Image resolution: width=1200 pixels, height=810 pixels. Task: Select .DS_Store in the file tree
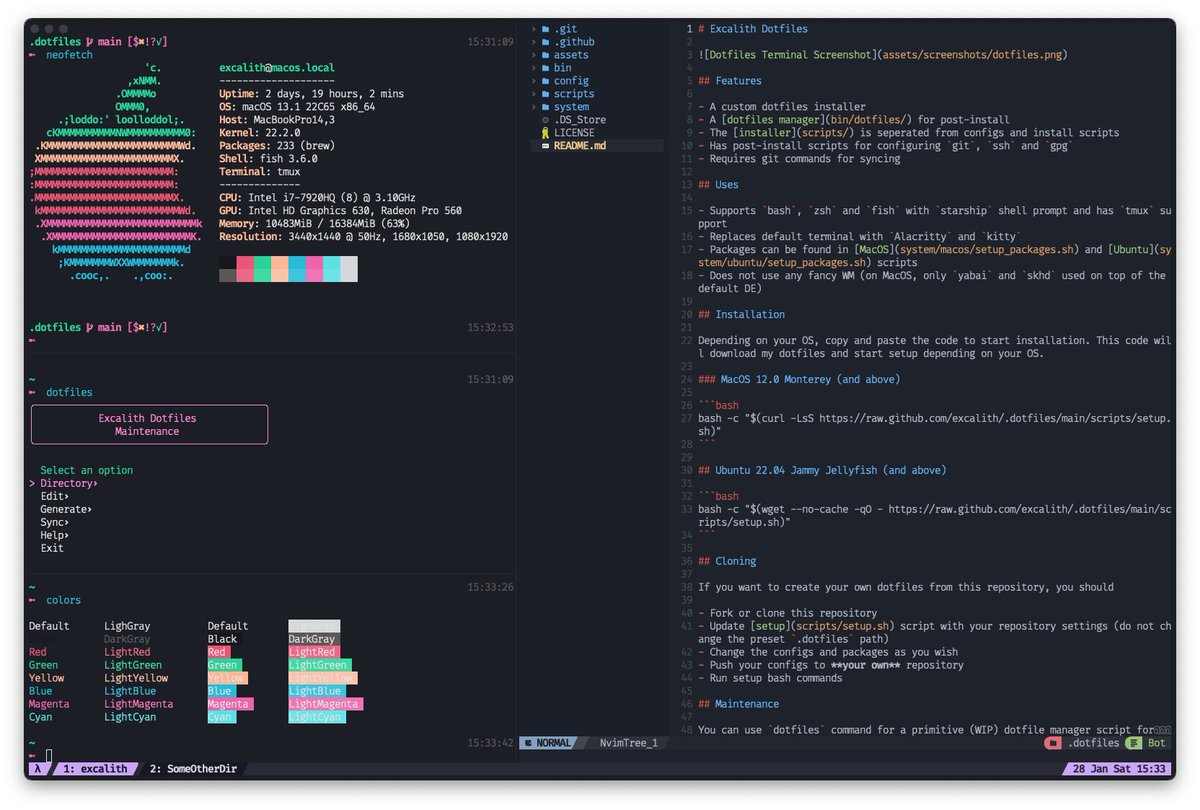580,120
